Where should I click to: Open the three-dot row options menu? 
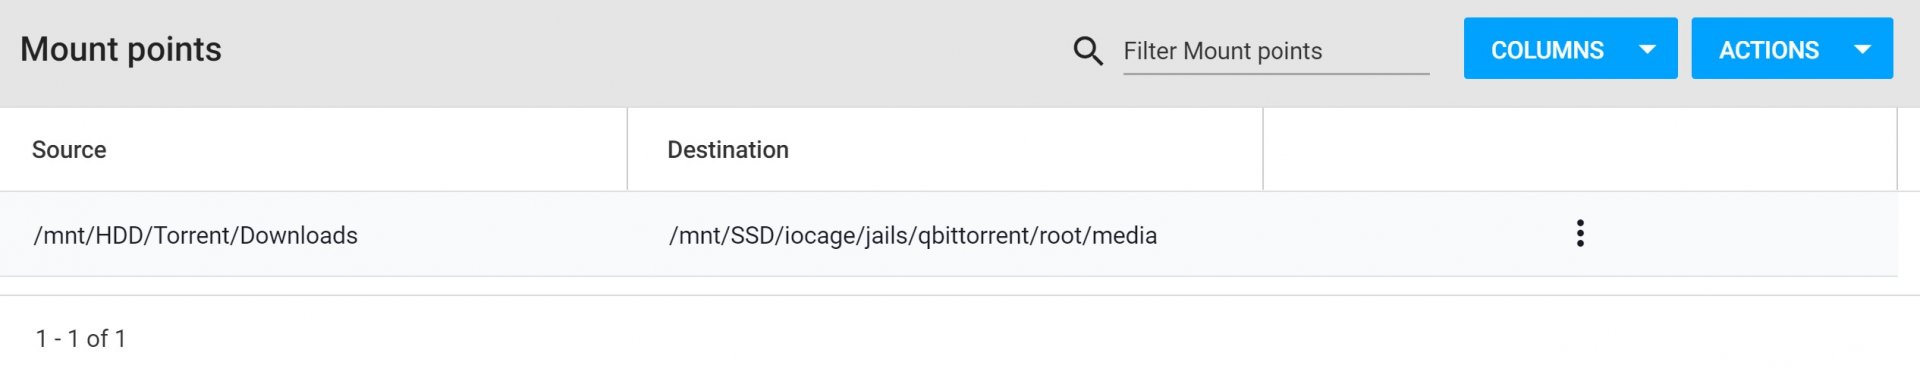point(1580,233)
